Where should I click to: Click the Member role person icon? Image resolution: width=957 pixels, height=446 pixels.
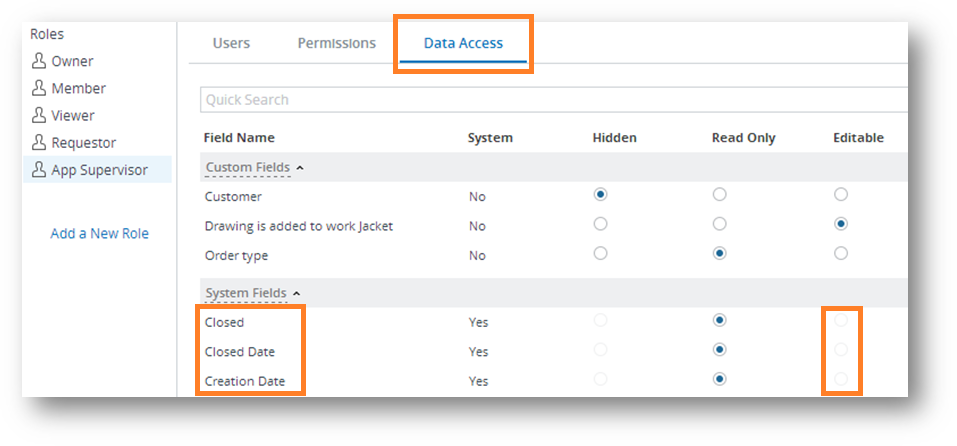click(40, 88)
